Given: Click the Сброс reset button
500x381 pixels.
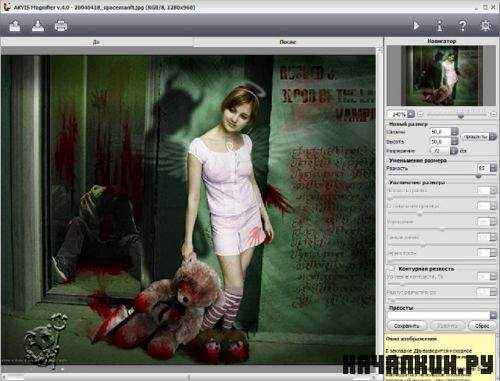Looking at the screenshot, I should click(x=482, y=326).
